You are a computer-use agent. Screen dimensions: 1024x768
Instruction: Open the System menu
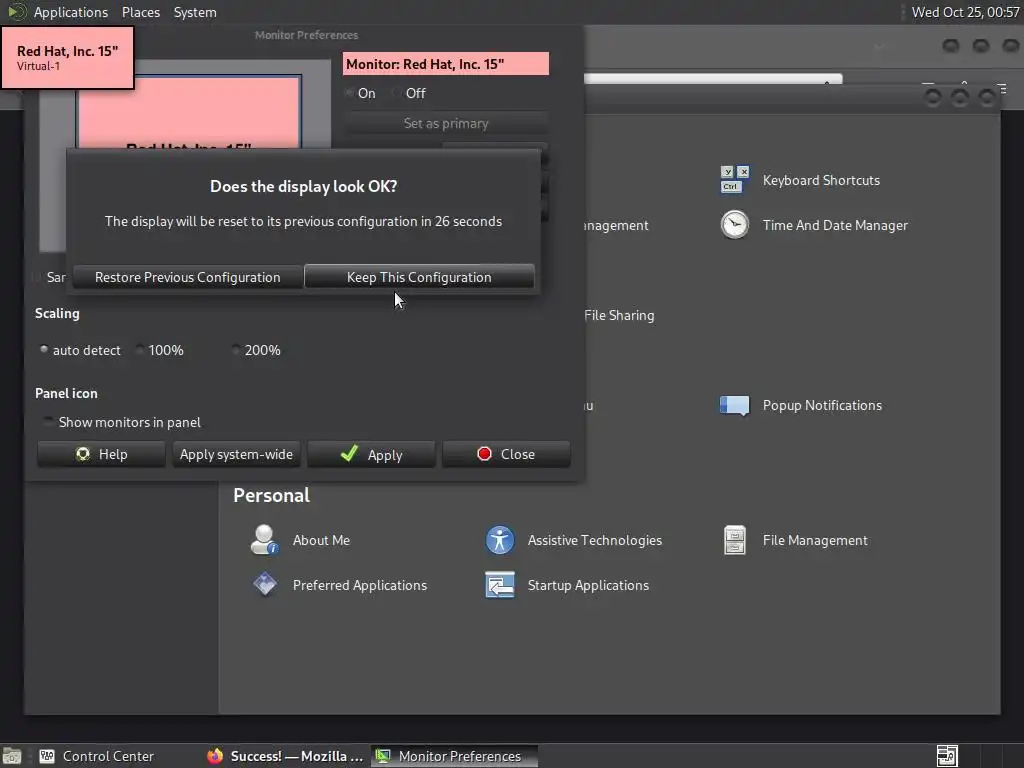(x=195, y=12)
